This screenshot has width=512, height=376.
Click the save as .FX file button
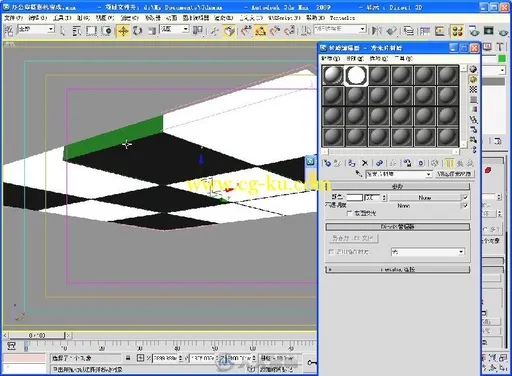pyautogui.click(x=353, y=238)
